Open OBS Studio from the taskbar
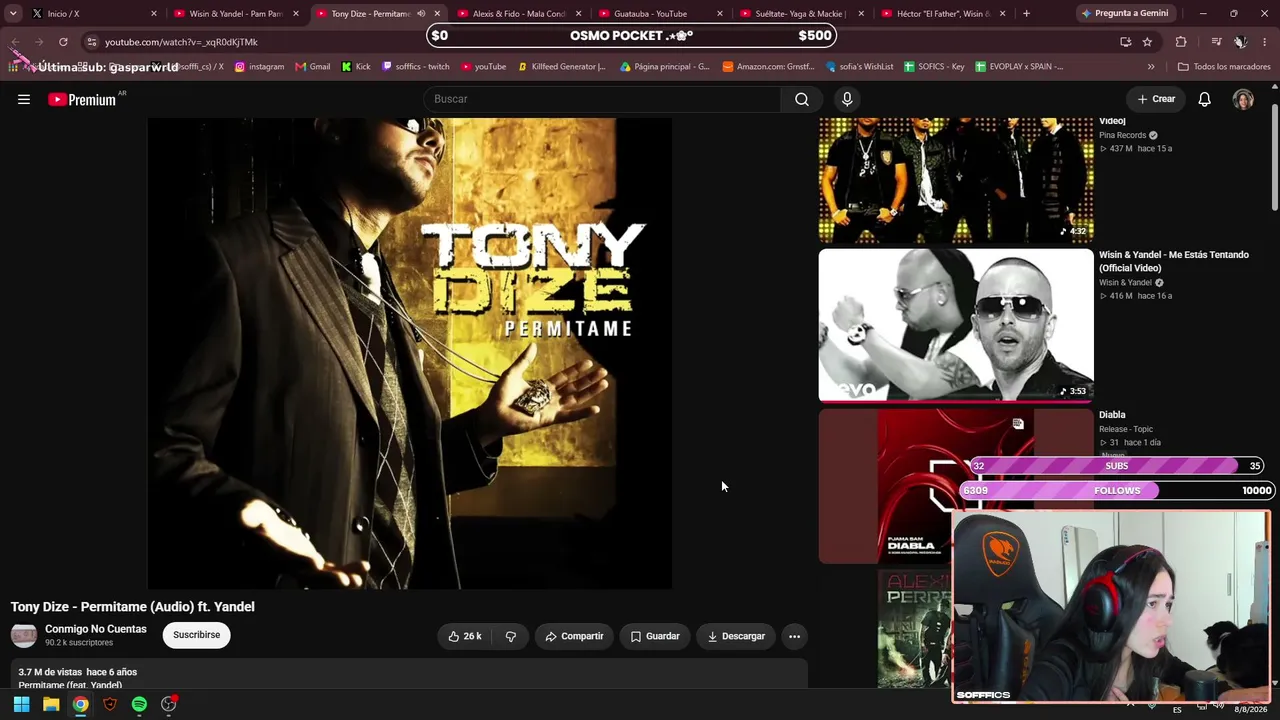 169,704
